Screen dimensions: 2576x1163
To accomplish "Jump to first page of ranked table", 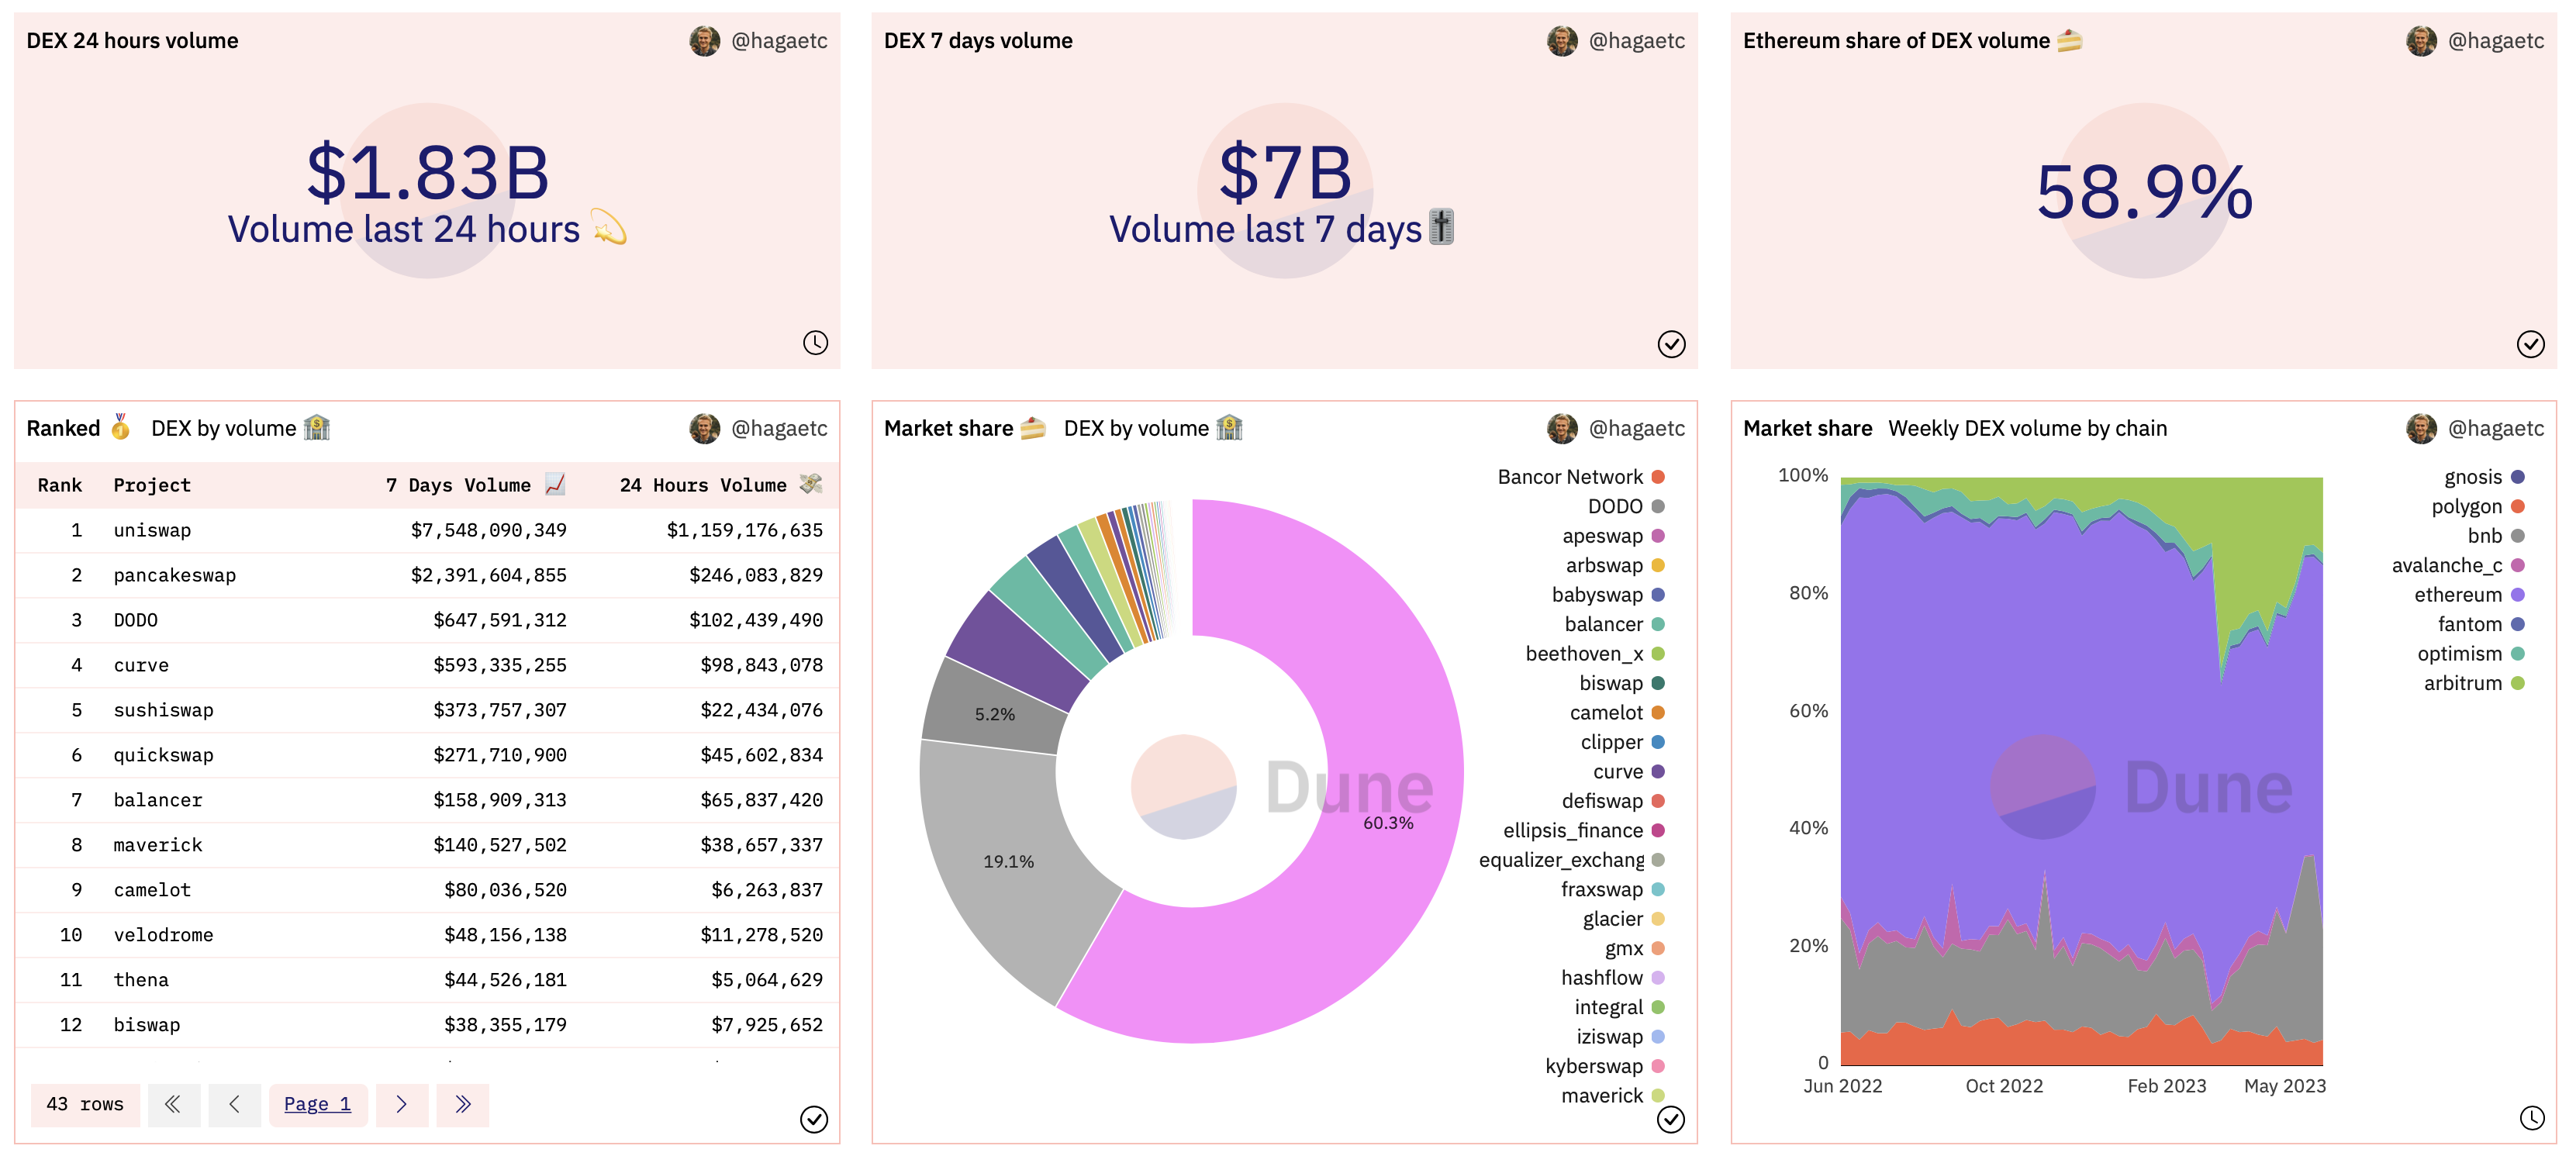I will [x=173, y=1104].
